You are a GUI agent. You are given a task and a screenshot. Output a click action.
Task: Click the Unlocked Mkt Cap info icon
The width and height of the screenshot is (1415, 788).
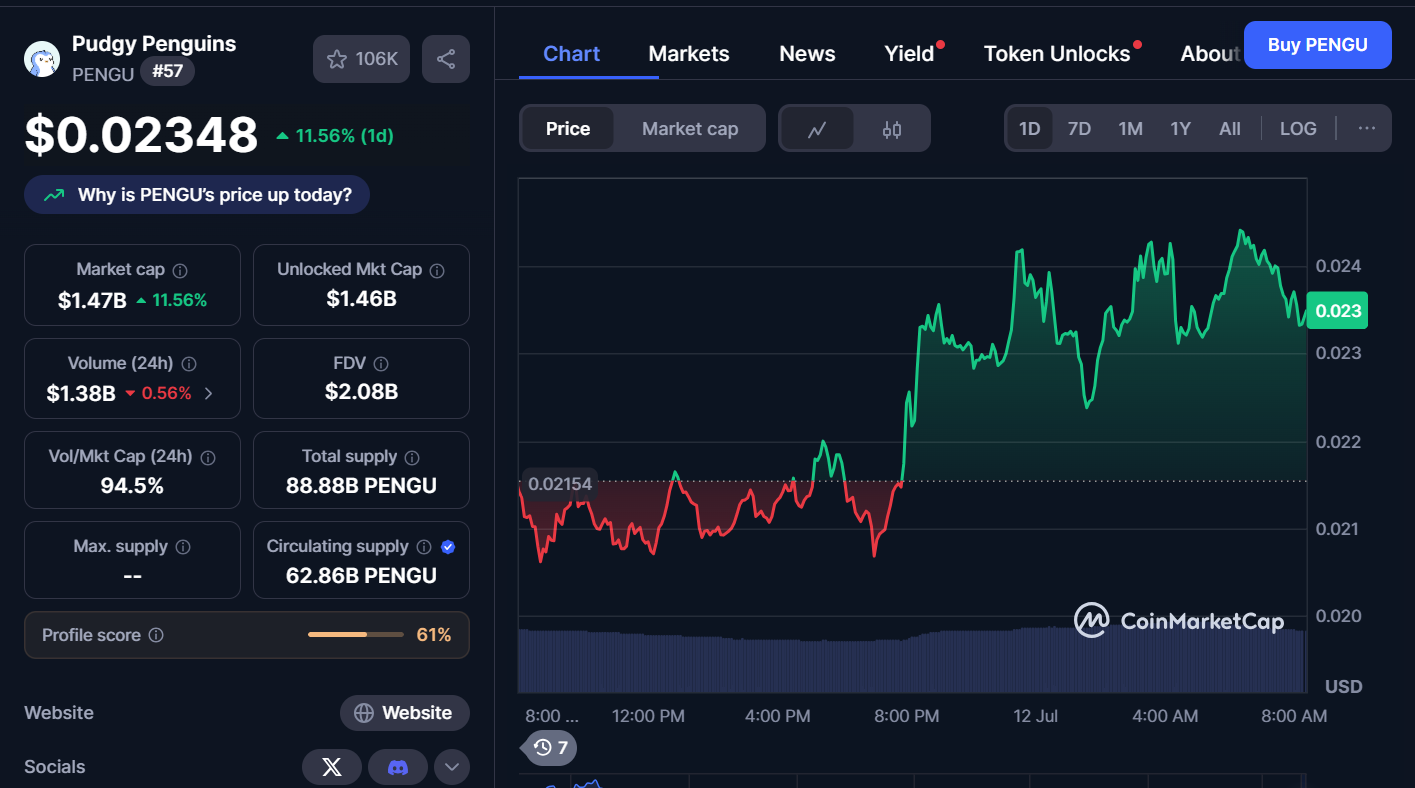pos(437,270)
